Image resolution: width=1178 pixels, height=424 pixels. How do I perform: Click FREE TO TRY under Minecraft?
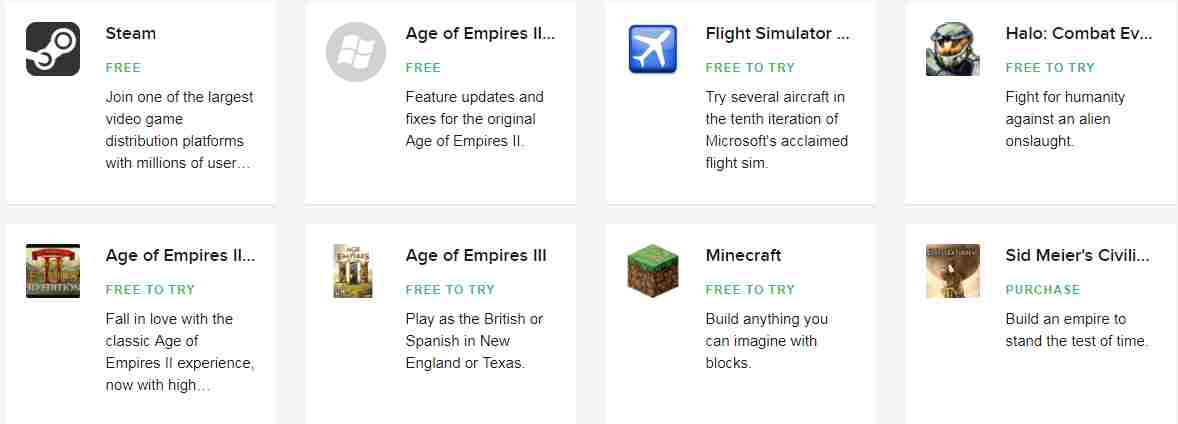(x=750, y=289)
